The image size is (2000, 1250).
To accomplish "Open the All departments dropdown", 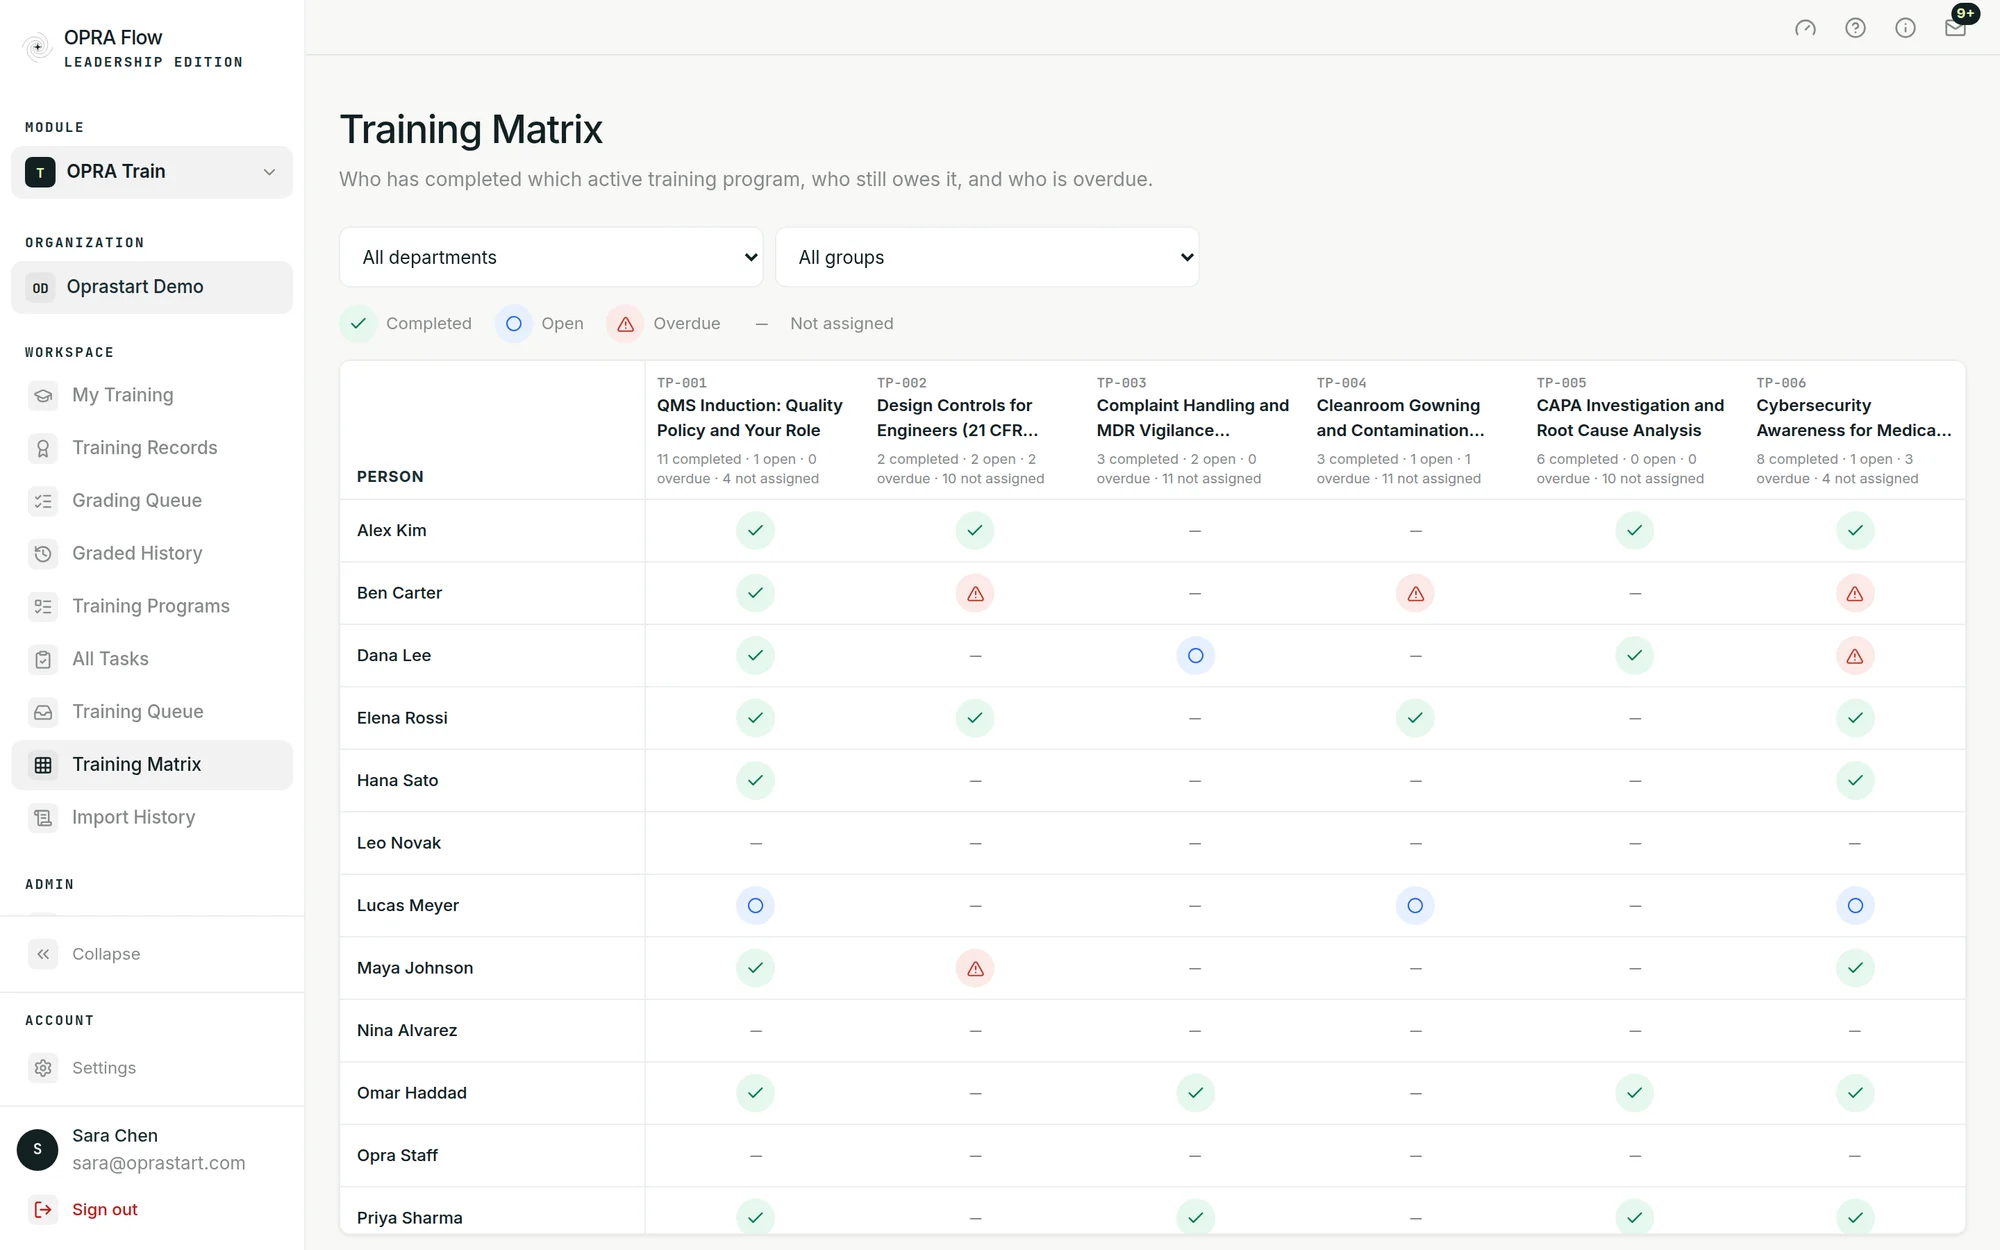I will [551, 257].
